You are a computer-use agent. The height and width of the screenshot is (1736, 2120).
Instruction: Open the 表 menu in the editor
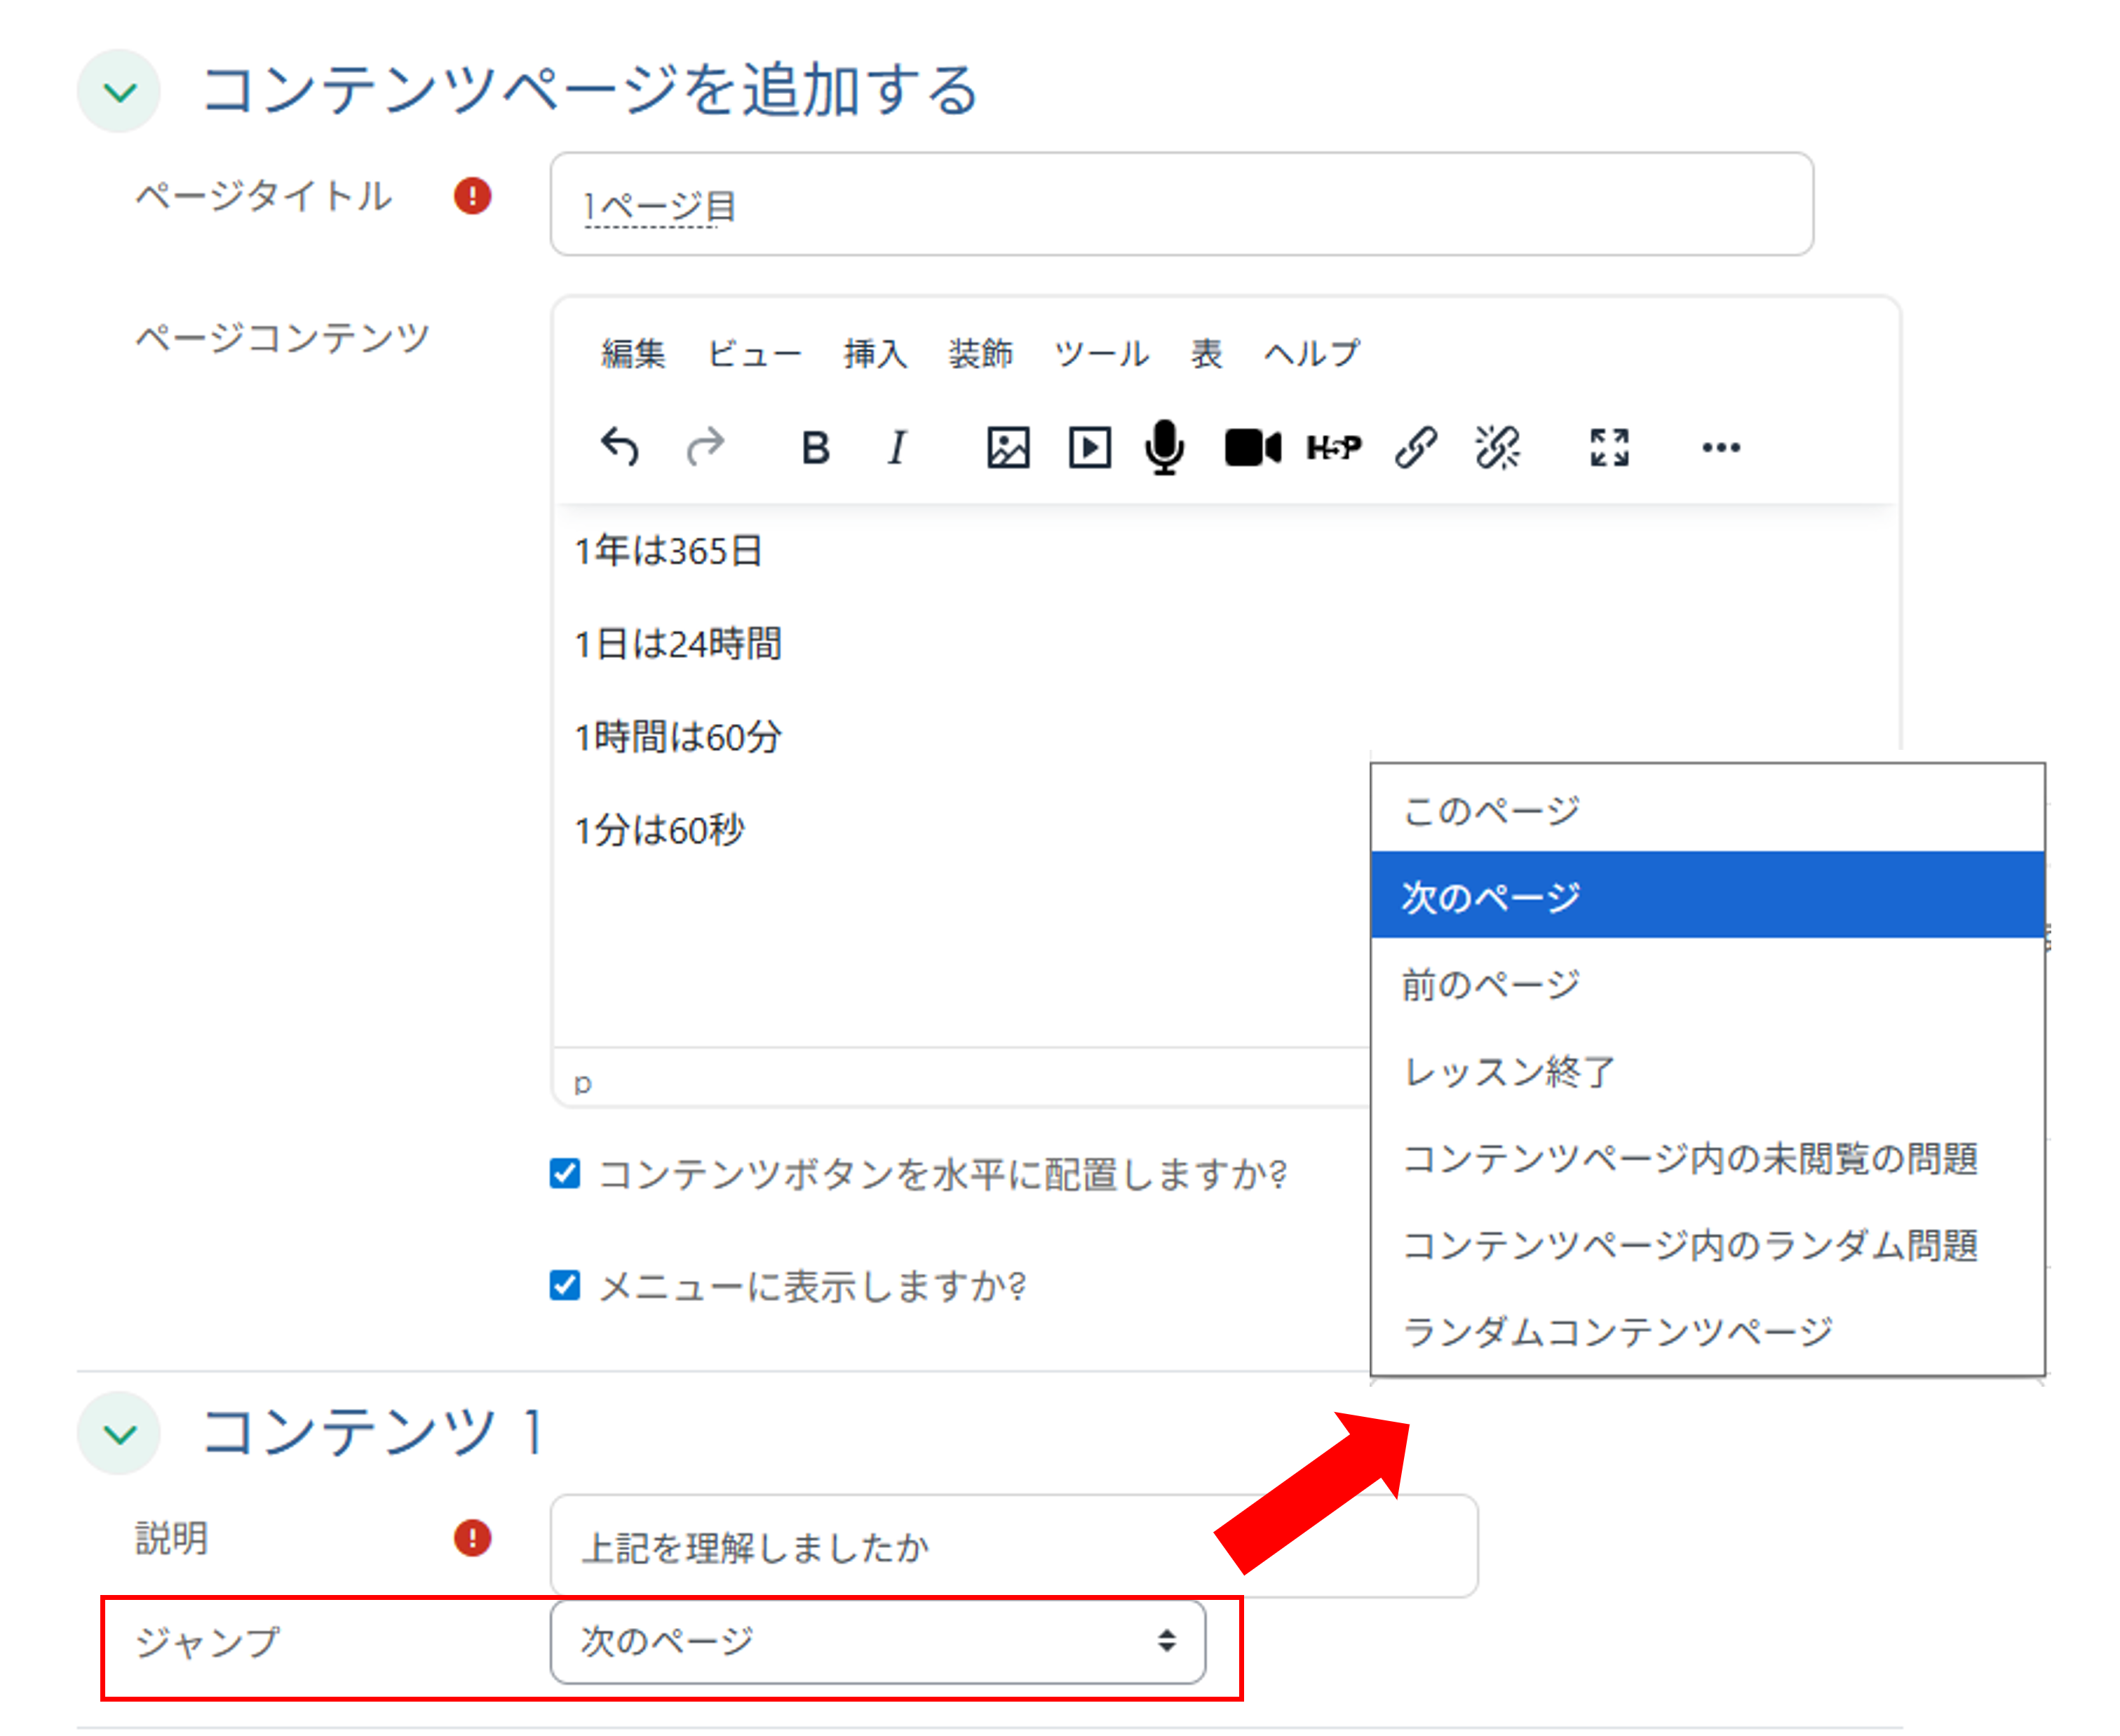point(1206,352)
